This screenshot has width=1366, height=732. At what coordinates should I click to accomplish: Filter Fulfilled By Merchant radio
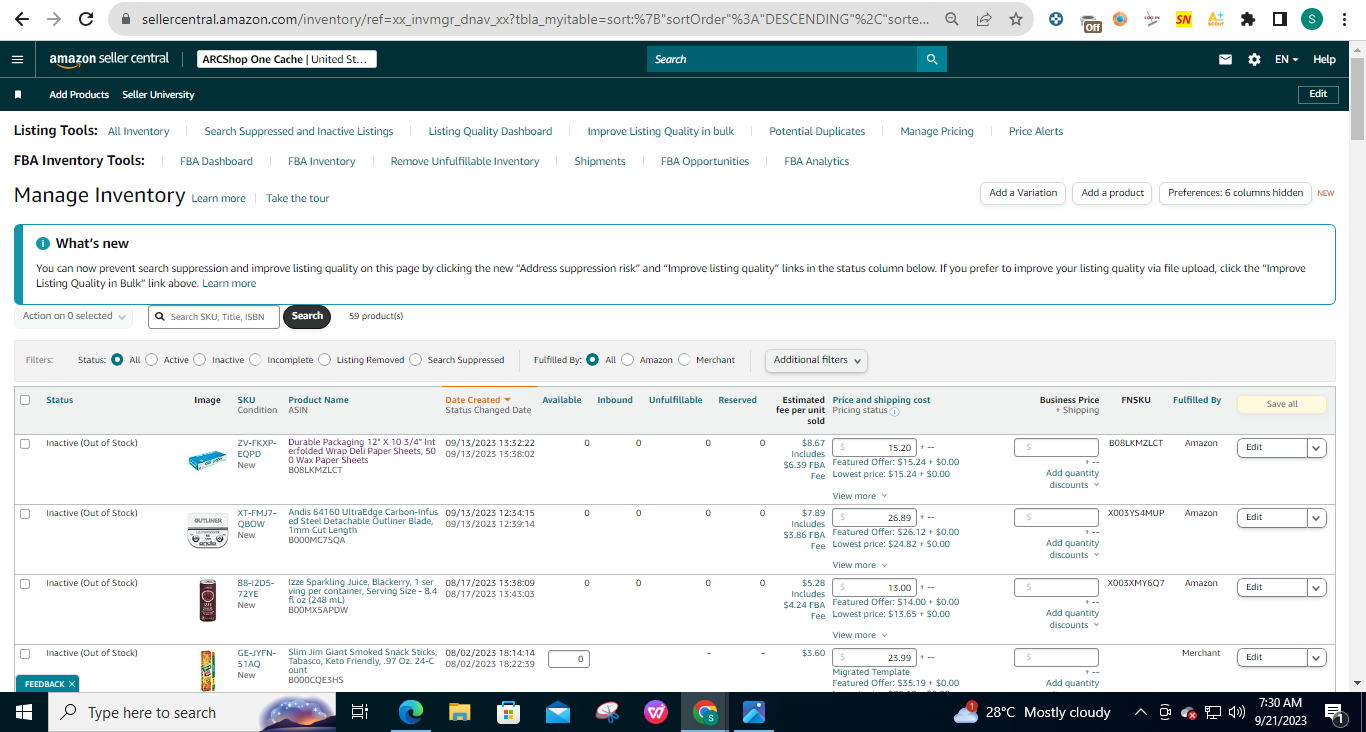click(684, 360)
